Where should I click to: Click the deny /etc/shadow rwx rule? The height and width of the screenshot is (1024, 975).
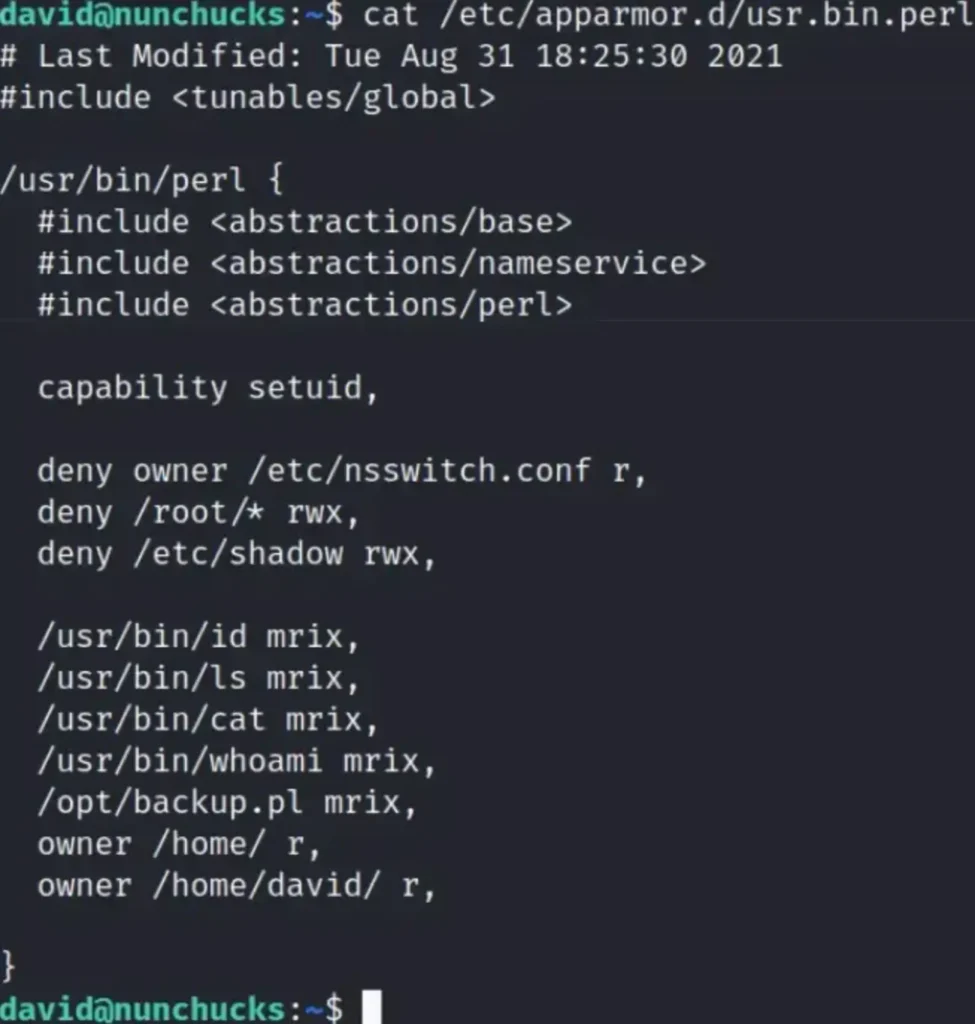pos(237,553)
